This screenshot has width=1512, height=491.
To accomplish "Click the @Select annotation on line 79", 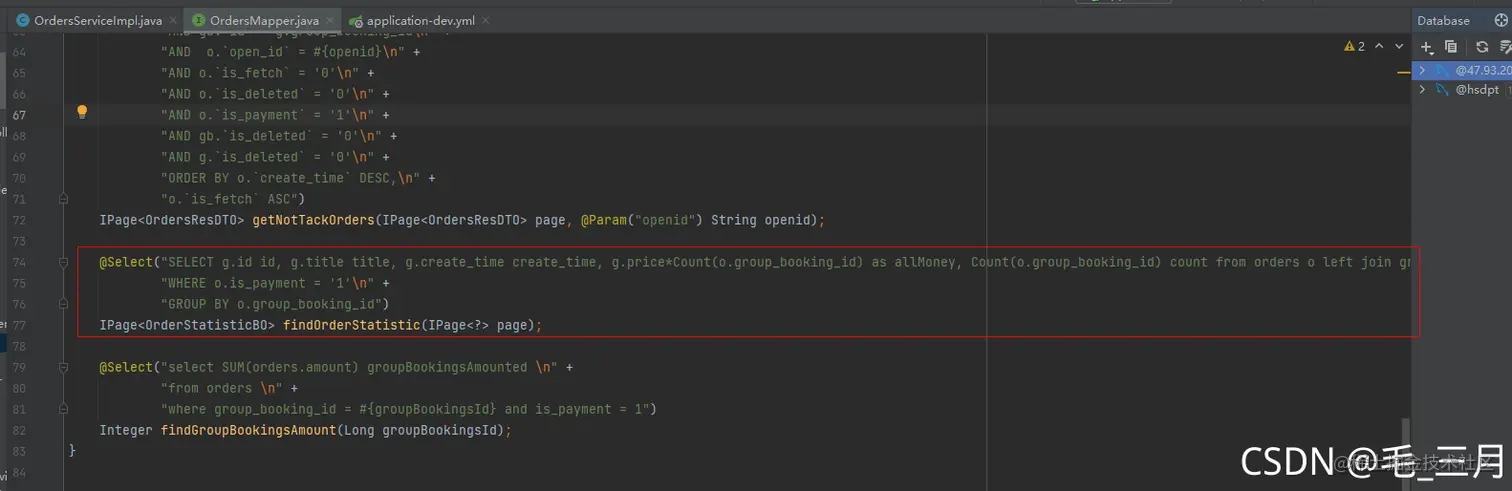I will tap(126, 367).
